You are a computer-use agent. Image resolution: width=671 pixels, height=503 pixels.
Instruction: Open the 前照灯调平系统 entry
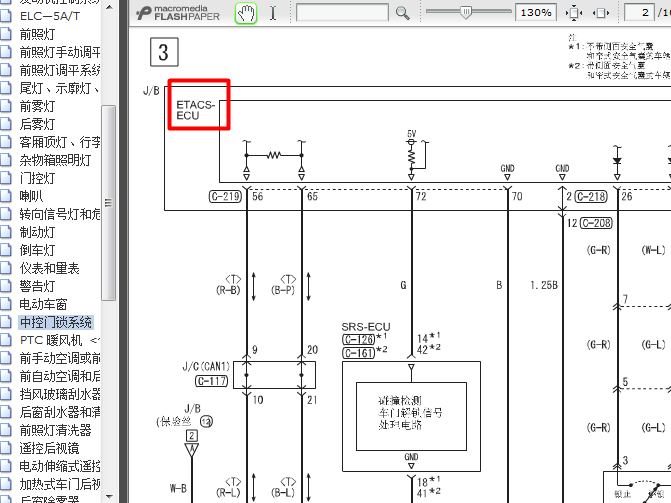click(60, 70)
